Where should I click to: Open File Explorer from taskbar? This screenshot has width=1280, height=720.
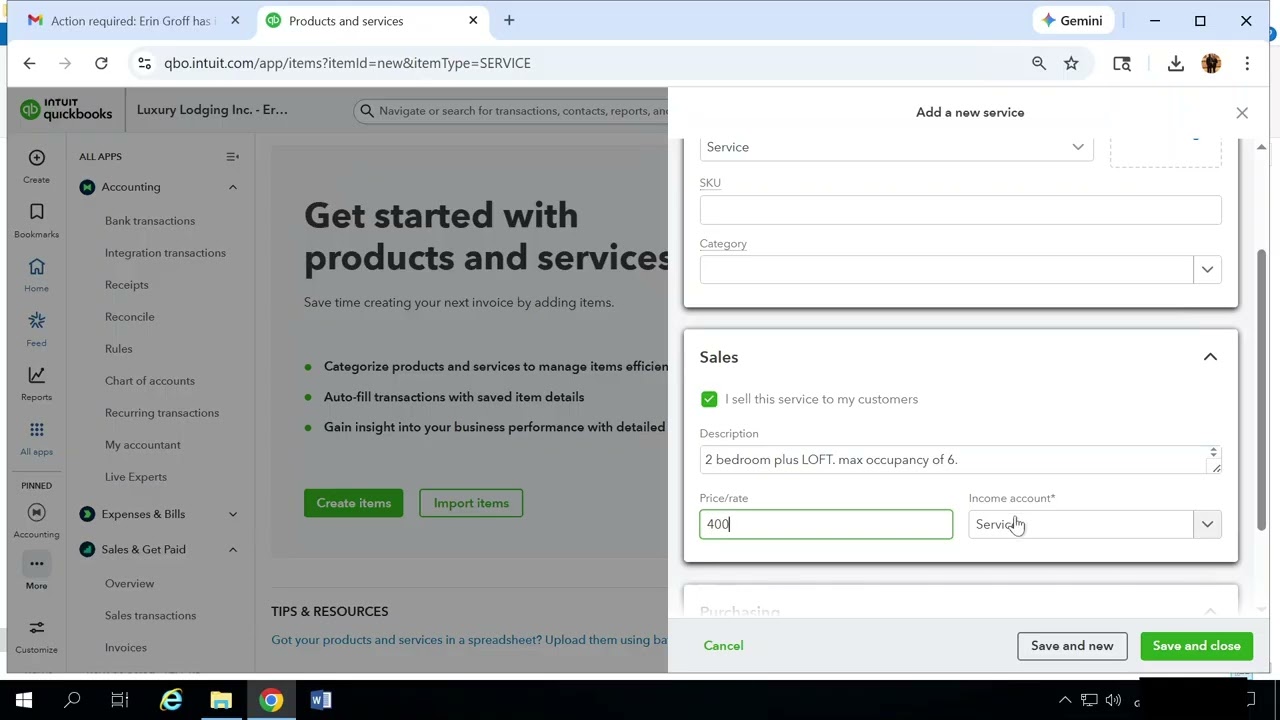221,700
